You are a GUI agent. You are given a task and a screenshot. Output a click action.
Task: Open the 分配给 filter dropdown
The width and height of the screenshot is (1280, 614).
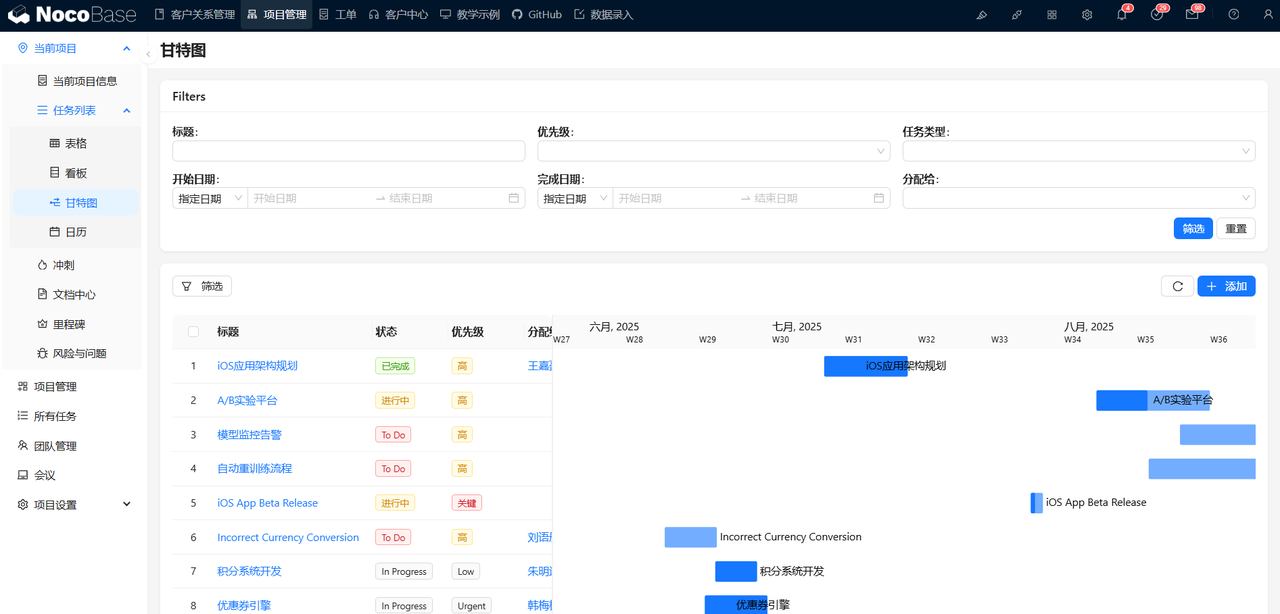pyautogui.click(x=1077, y=197)
